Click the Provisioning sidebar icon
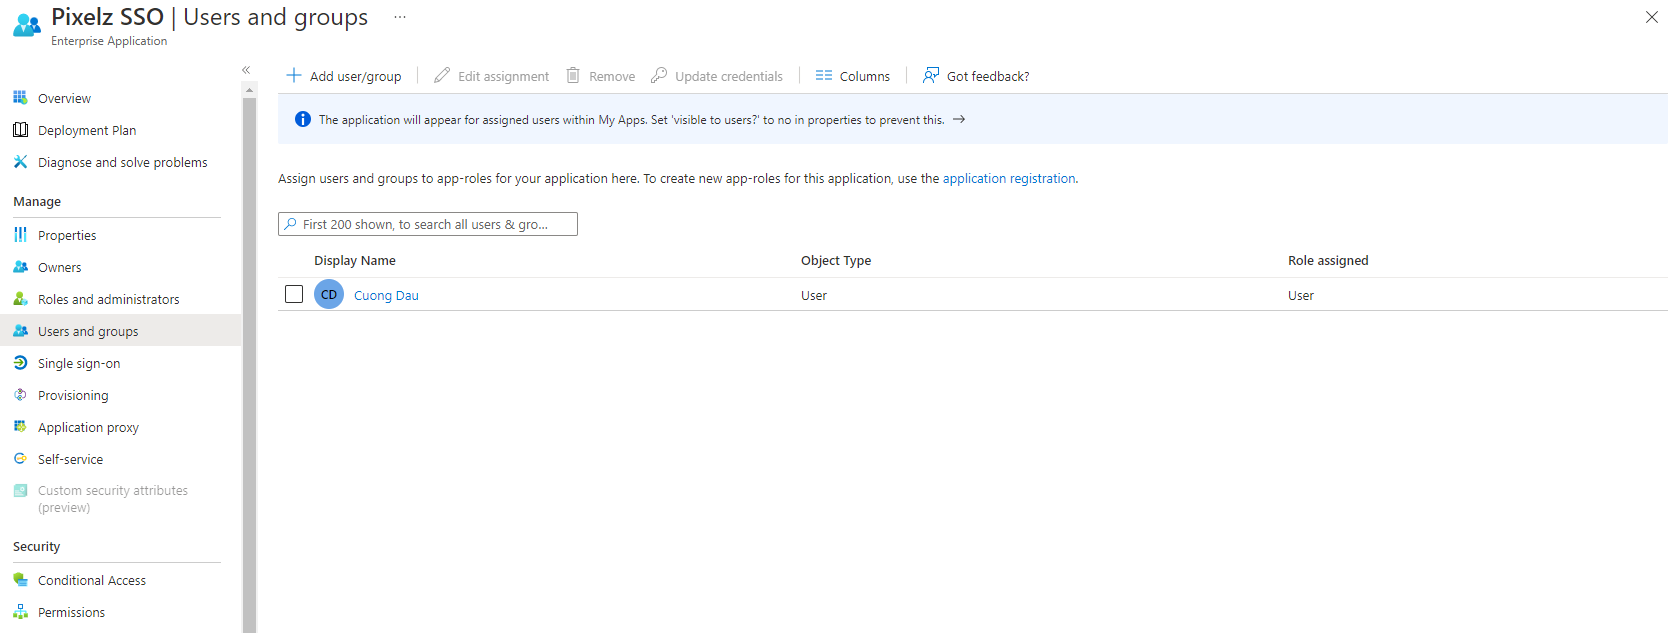This screenshot has width=1671, height=633. [x=20, y=395]
